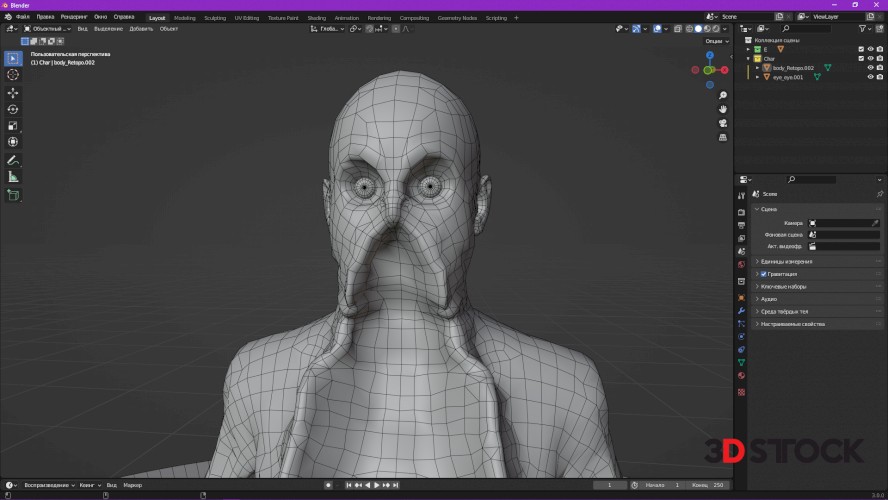This screenshot has width=888, height=500.
Task: Click the viewport zoom magnifier icon
Action: [x=723, y=96]
